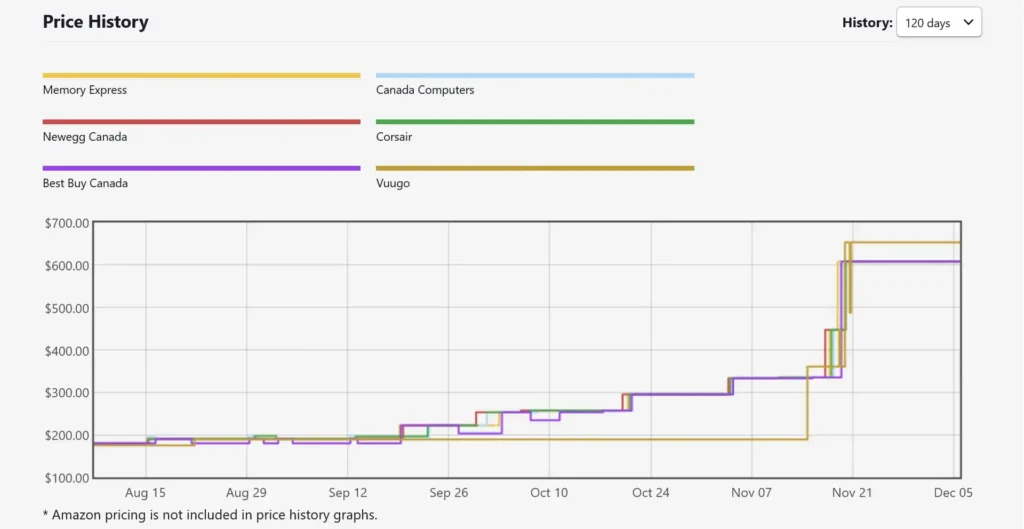The width and height of the screenshot is (1024, 529).
Task: Click the Price History heading
Action: click(x=95, y=22)
